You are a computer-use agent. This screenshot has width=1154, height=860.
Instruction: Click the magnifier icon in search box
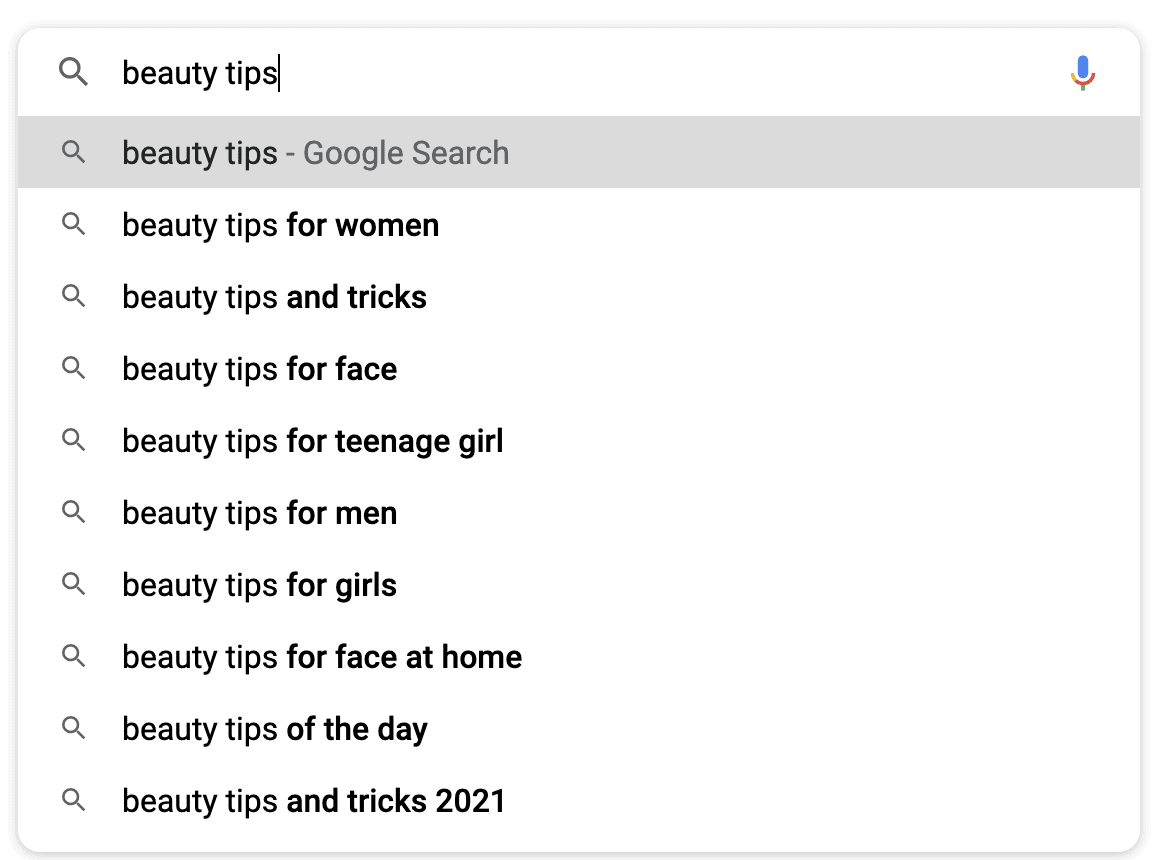click(74, 72)
